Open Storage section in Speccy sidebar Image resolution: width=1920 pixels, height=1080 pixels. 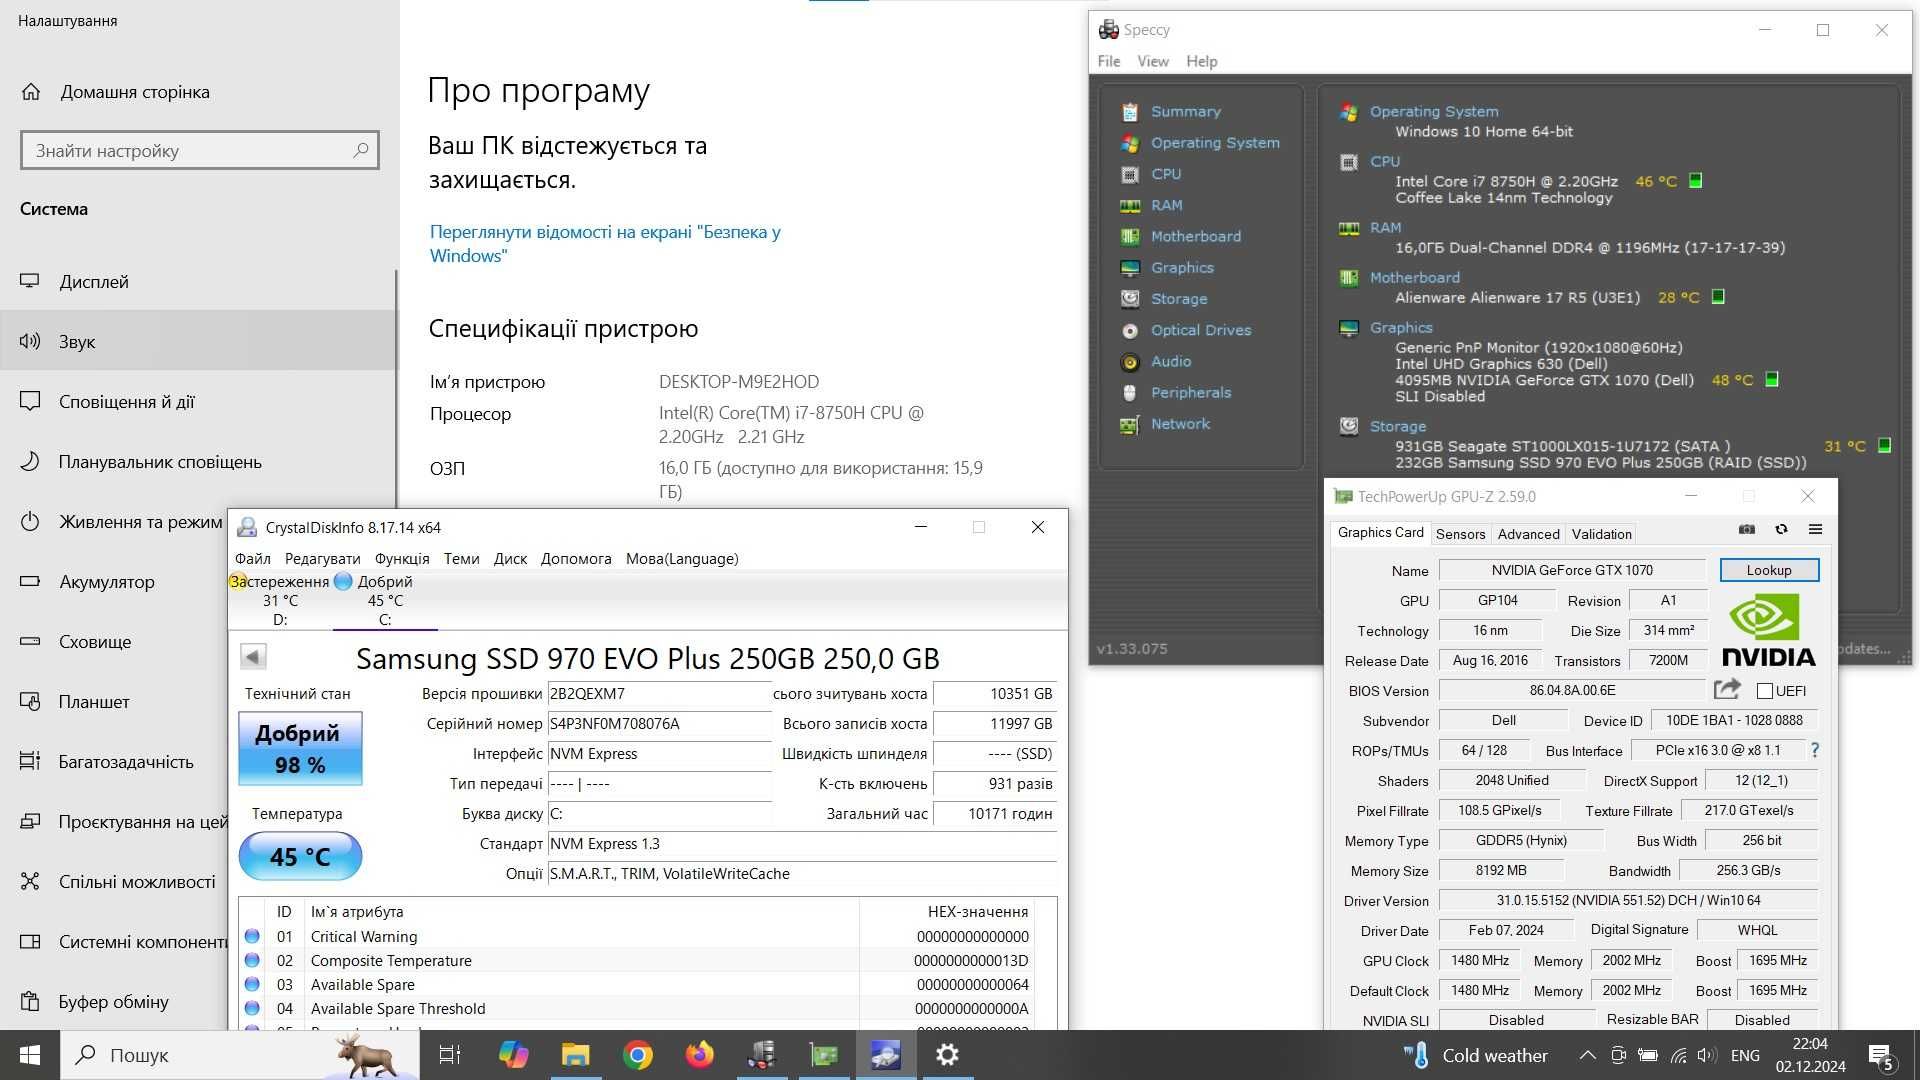pos(1178,298)
